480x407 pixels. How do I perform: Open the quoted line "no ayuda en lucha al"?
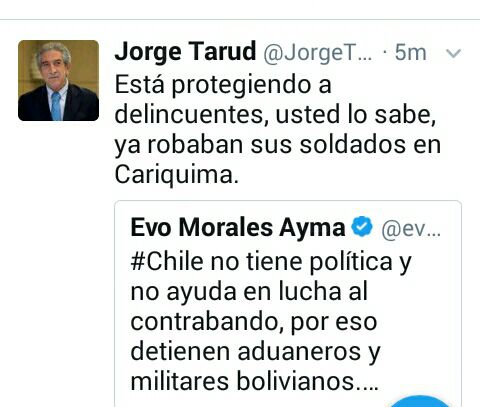249,291
